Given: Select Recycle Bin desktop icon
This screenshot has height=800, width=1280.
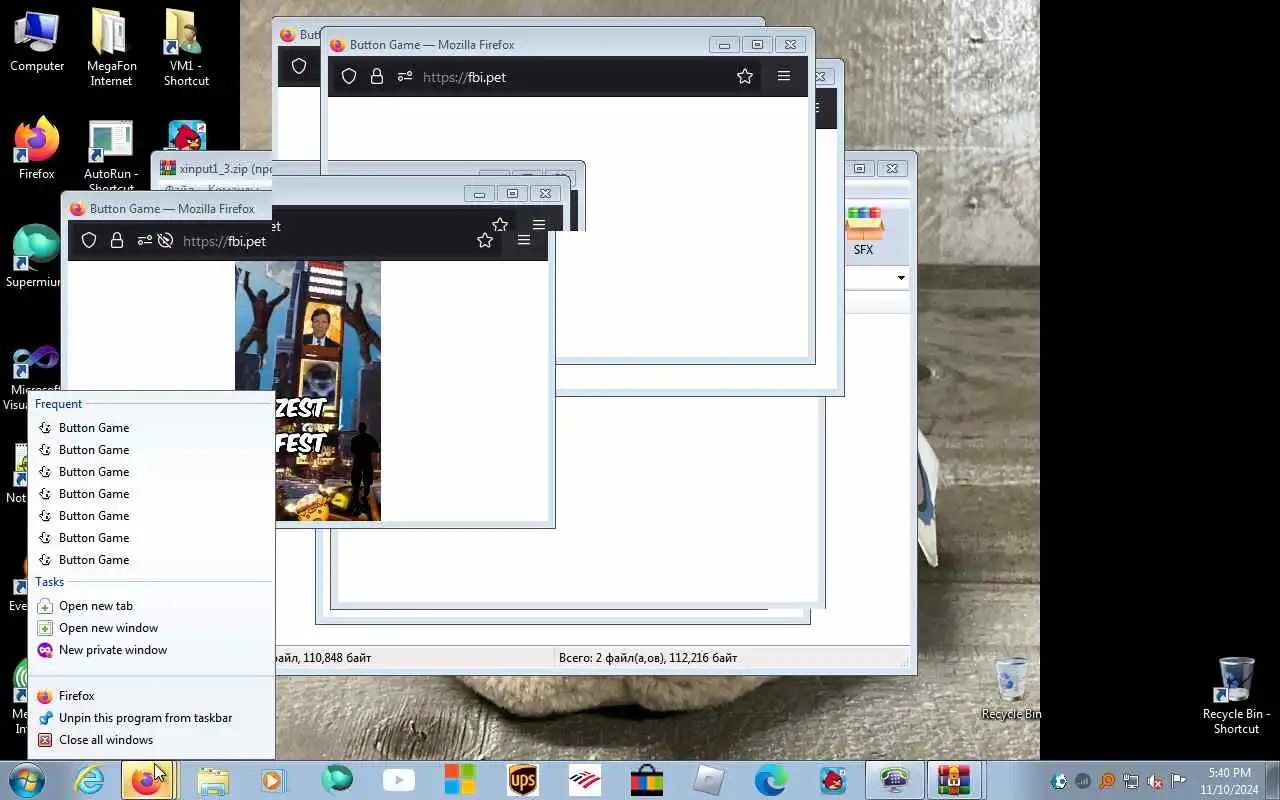Looking at the screenshot, I should [1011, 689].
